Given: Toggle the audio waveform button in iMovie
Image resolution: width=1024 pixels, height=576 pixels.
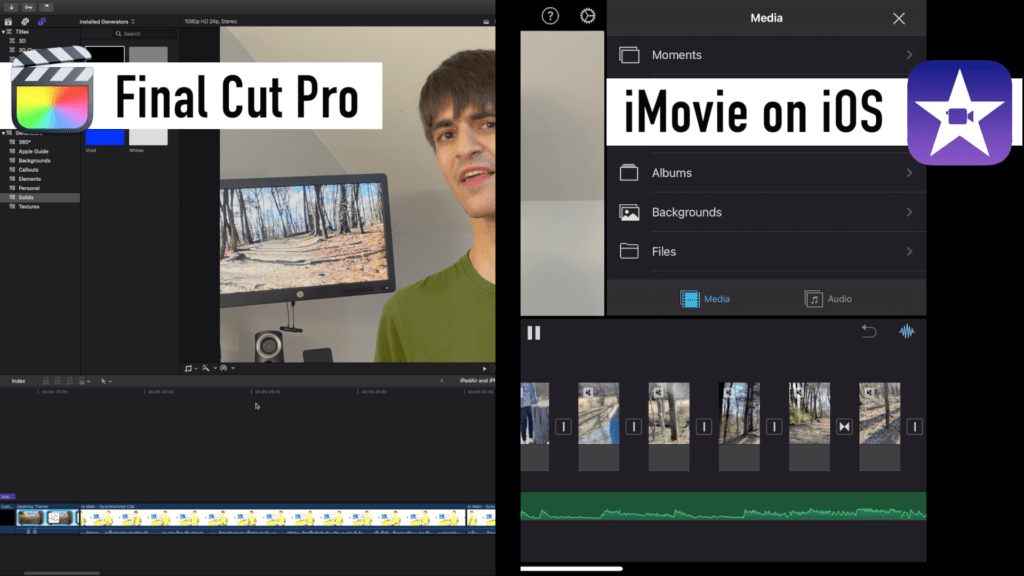Looking at the screenshot, I should (906, 332).
